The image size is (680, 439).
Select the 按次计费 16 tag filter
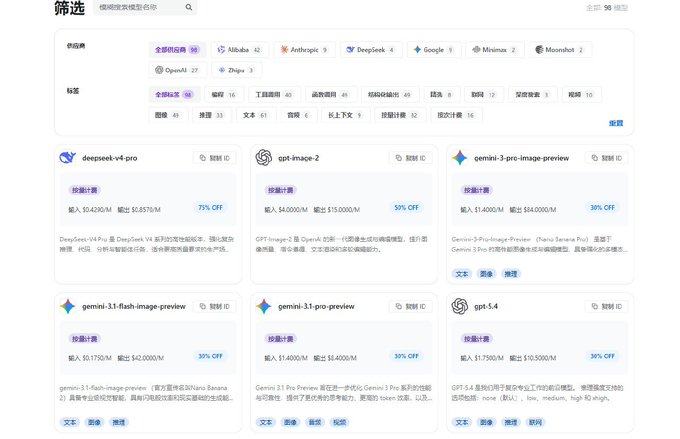pyautogui.click(x=457, y=115)
